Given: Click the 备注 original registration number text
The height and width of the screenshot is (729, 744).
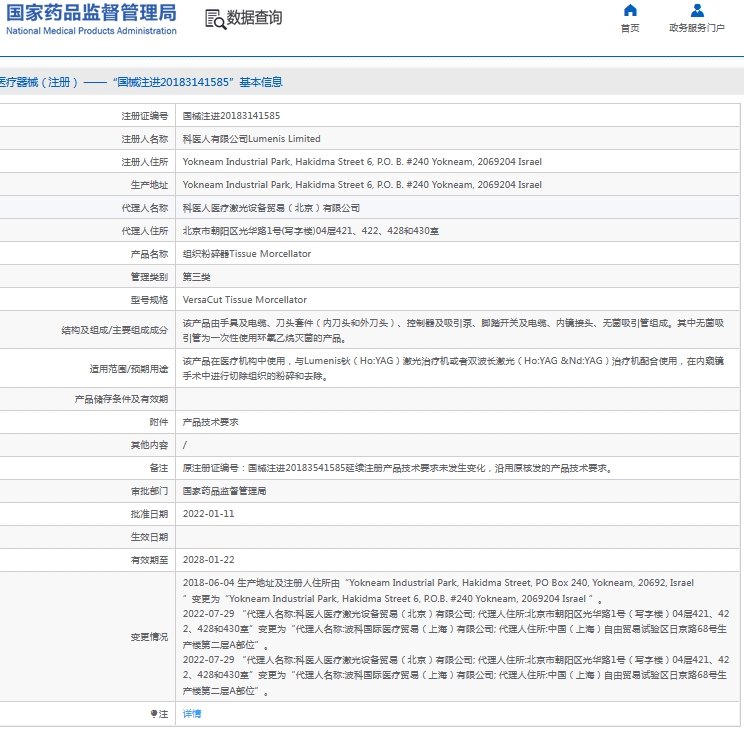Looking at the screenshot, I should pos(398,468).
